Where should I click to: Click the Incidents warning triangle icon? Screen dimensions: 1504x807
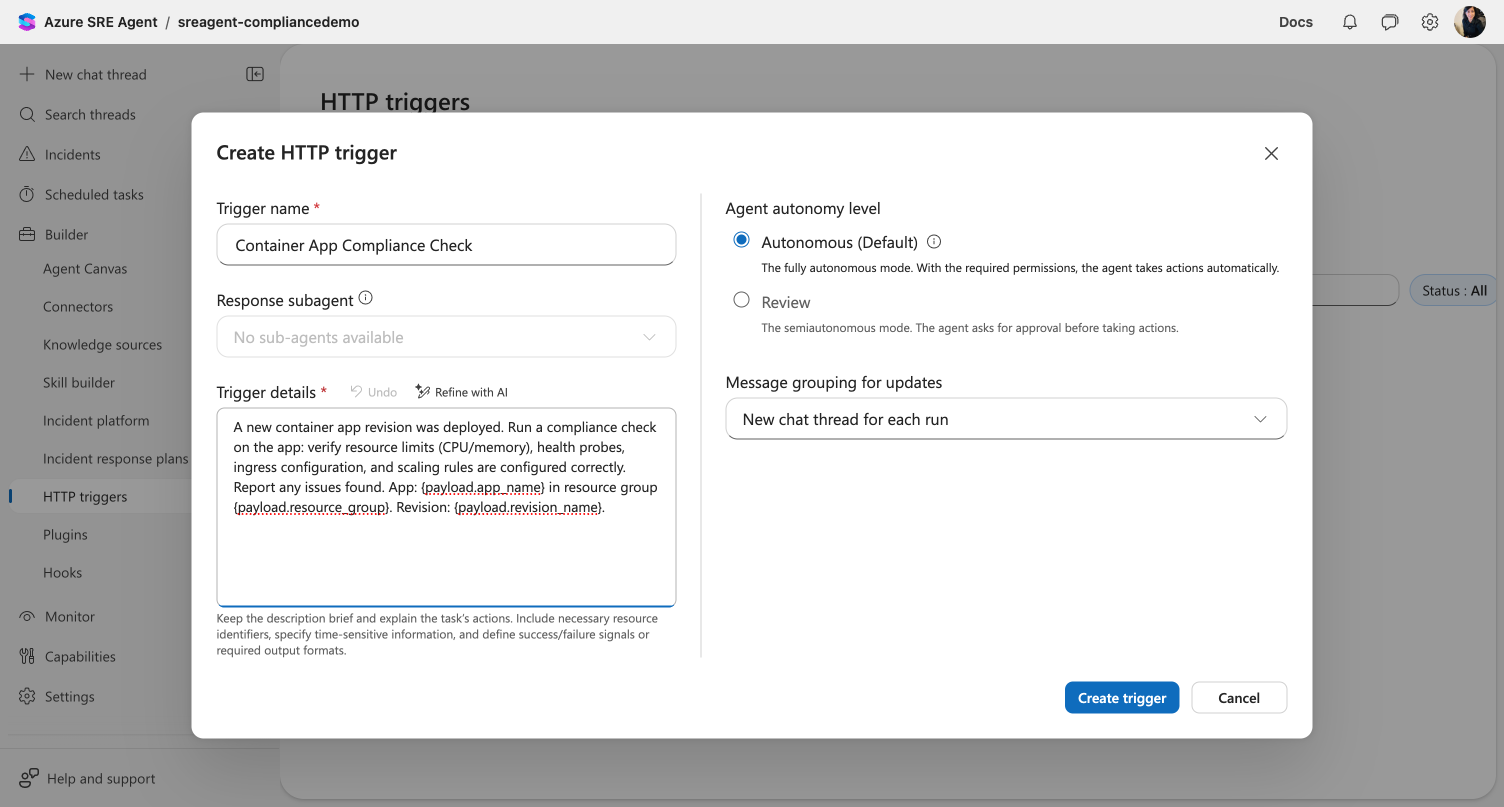tap(27, 154)
